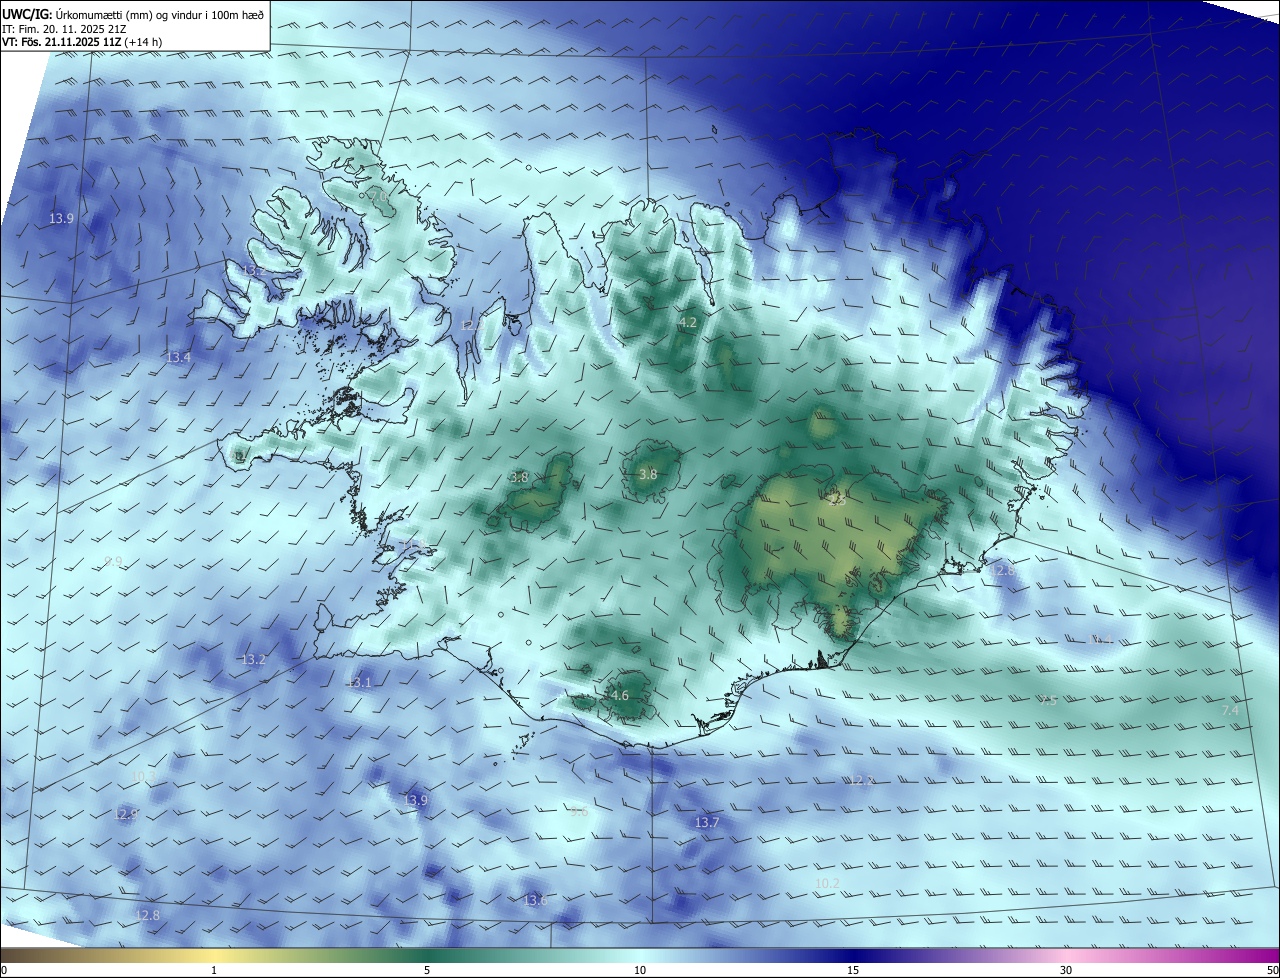The width and height of the screenshot is (1280, 978).
Task: Select the 12.9 value label on the map
Action: pos(126,815)
